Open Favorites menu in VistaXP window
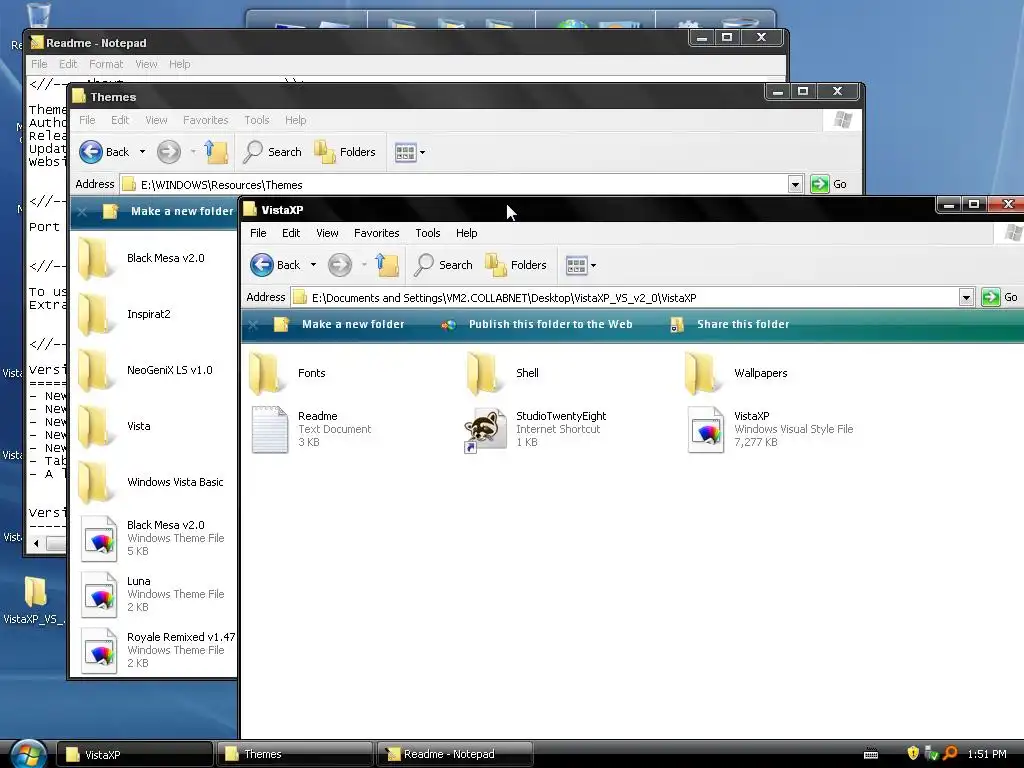 pos(376,233)
